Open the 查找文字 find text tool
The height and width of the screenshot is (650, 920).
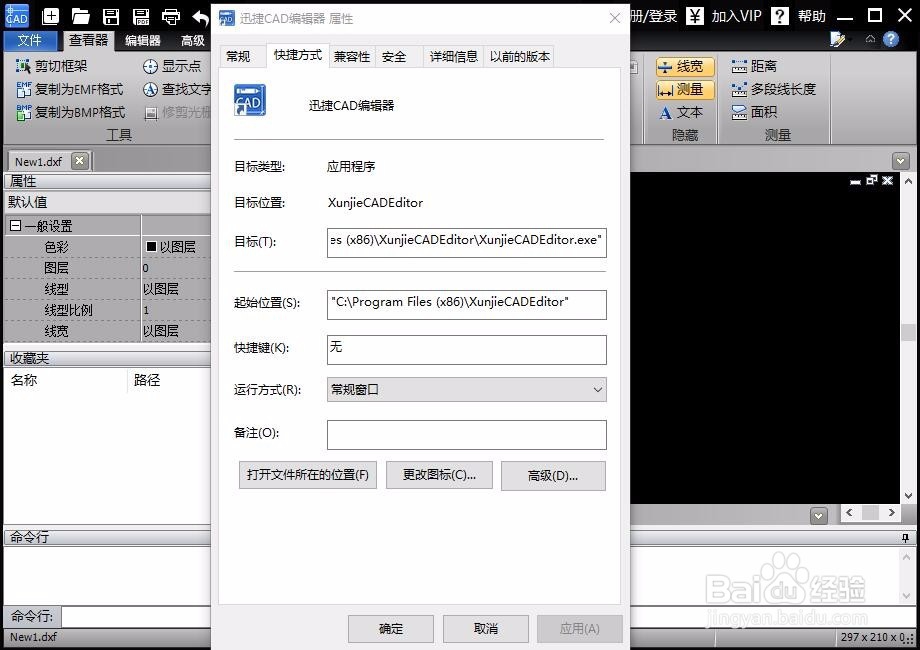(177, 89)
